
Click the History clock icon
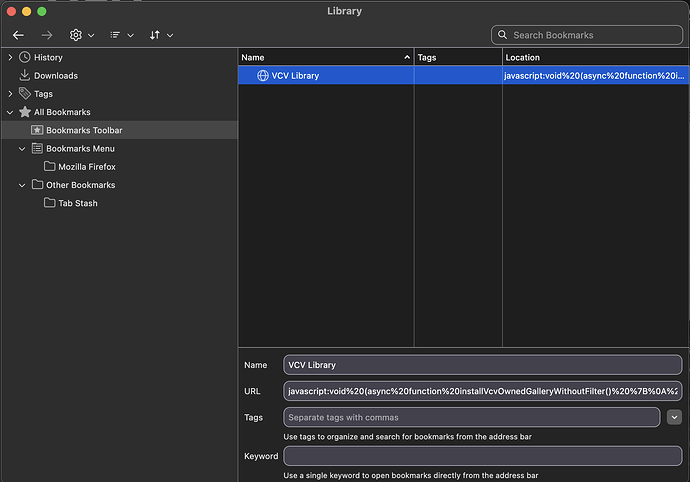click(25, 57)
